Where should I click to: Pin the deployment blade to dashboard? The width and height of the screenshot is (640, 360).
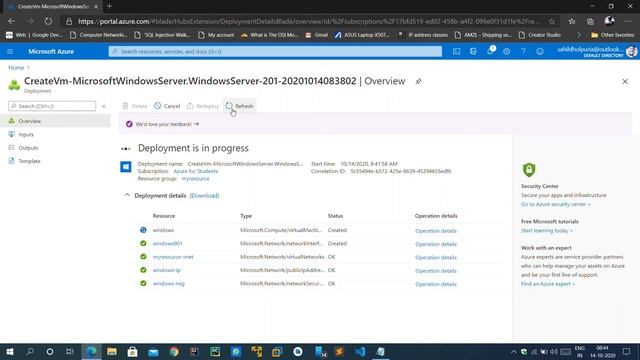tap(418, 81)
